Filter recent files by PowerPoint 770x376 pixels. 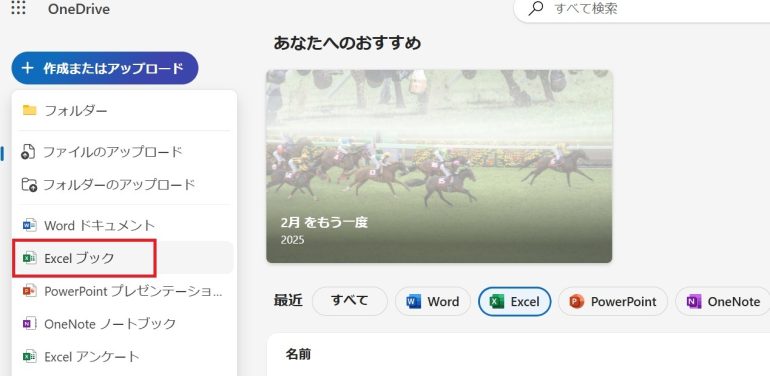click(613, 301)
